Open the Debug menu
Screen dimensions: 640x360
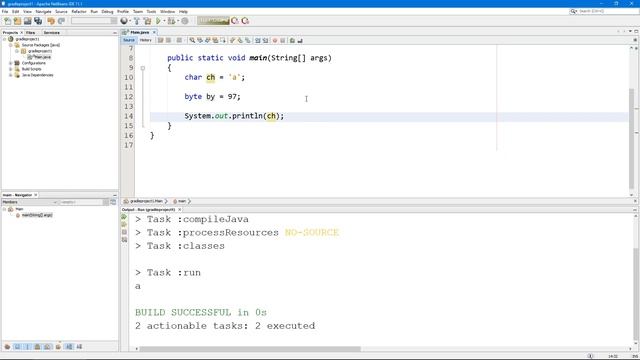107,11
